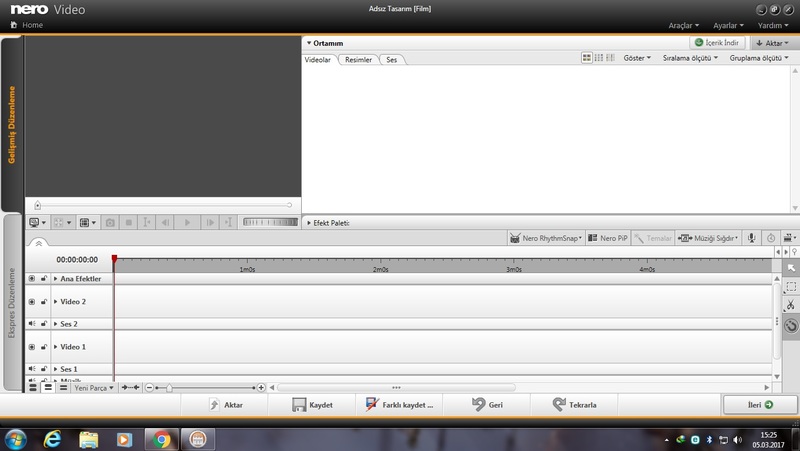Step forward one frame in preview

tap(210, 222)
